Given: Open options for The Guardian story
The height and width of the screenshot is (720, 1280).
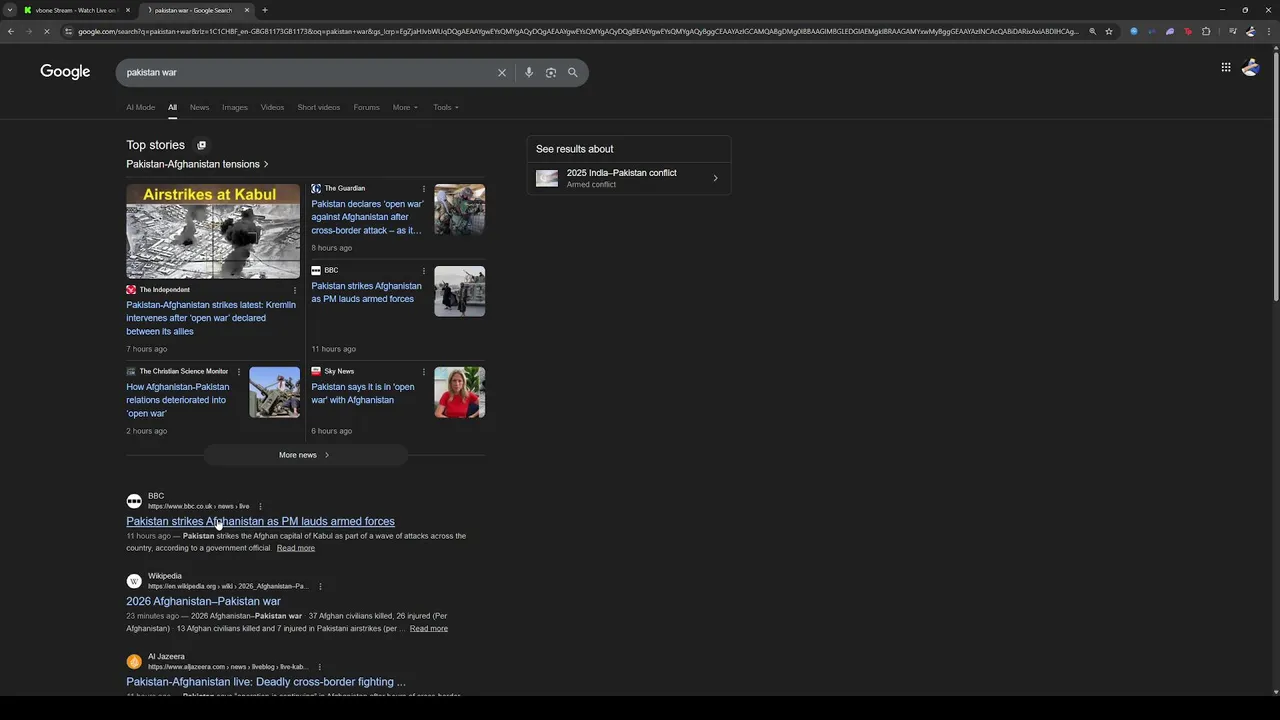Looking at the screenshot, I should [423, 189].
